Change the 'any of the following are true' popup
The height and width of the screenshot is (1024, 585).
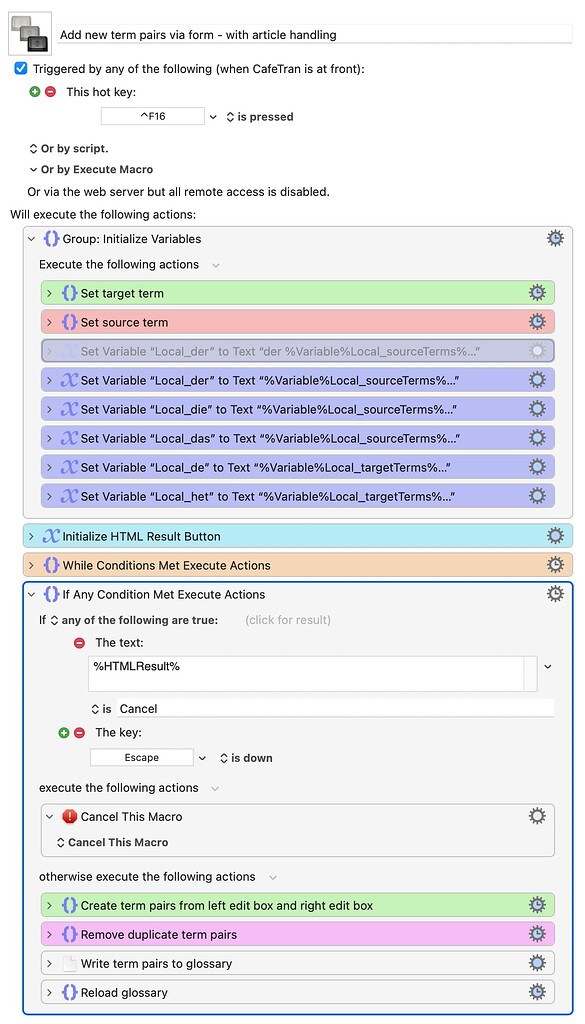134,620
